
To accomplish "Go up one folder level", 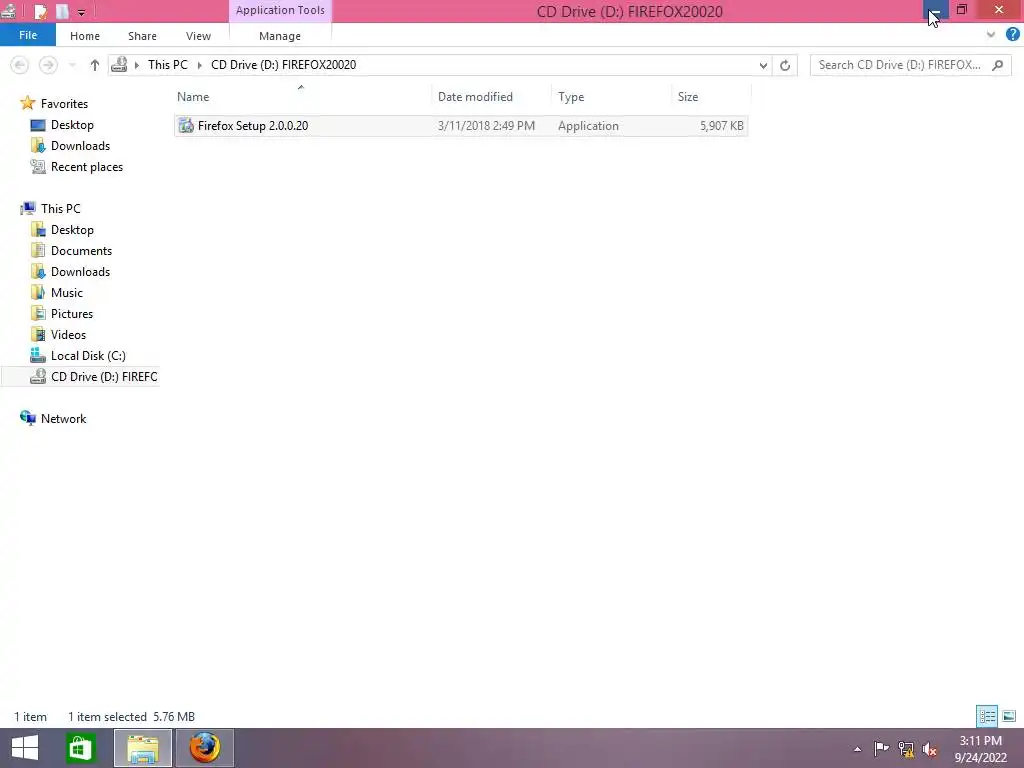I will tap(95, 65).
